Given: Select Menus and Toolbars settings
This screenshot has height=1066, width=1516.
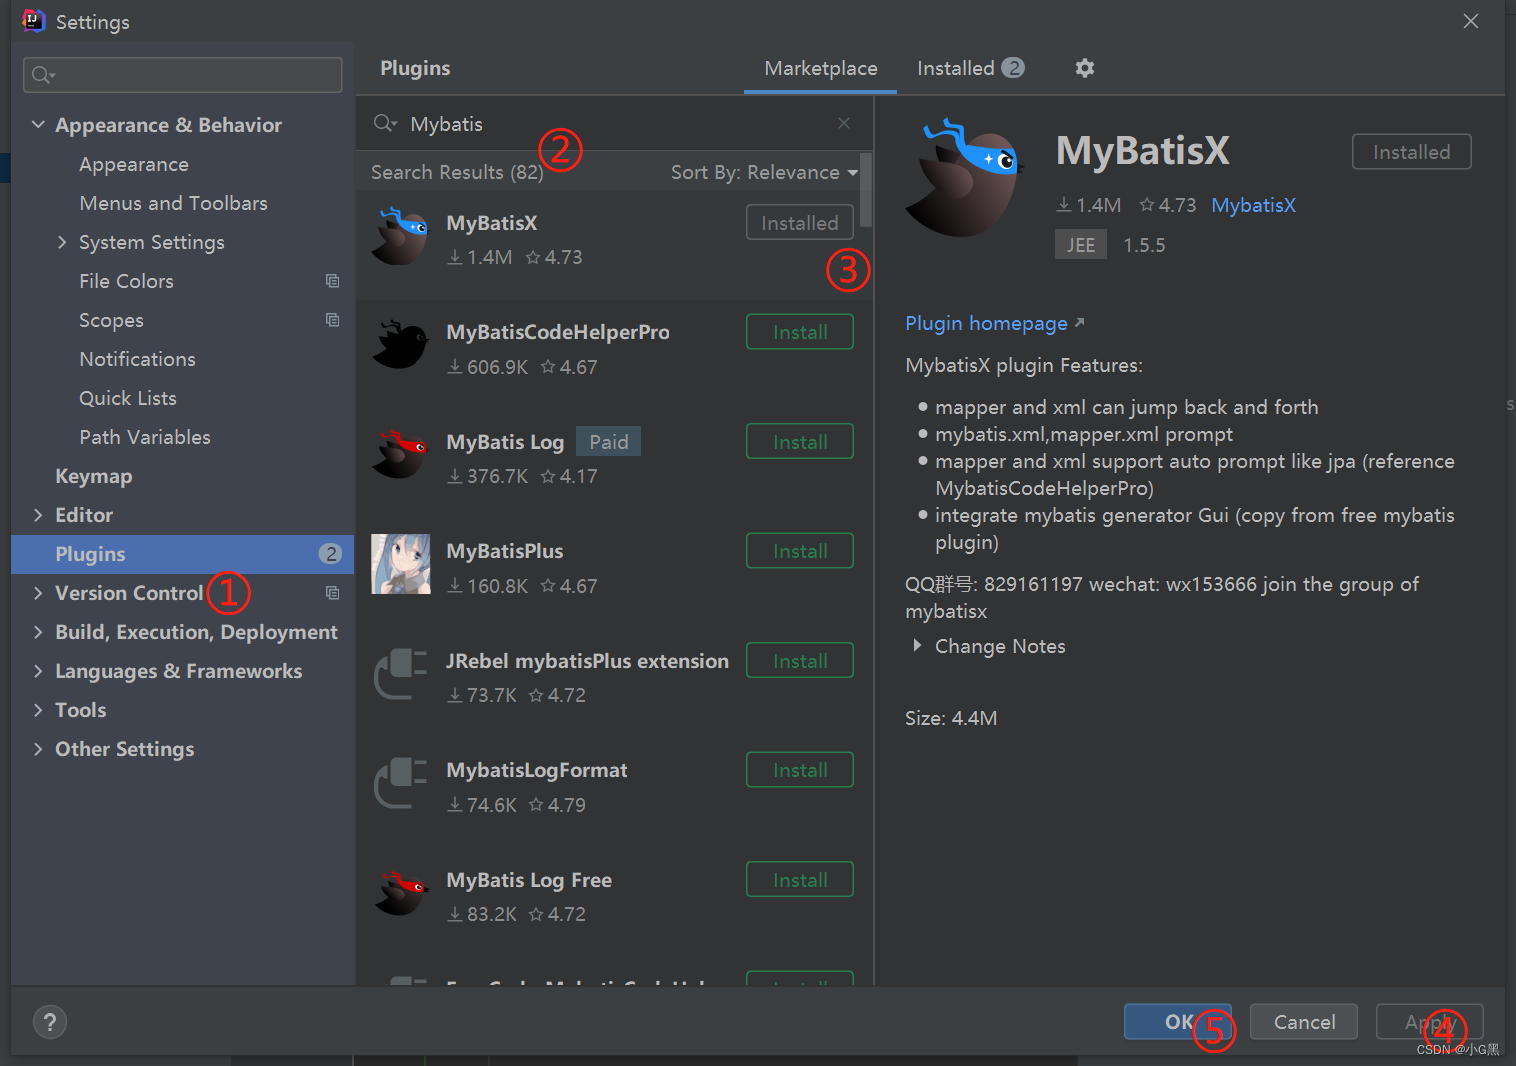Looking at the screenshot, I should point(173,203).
